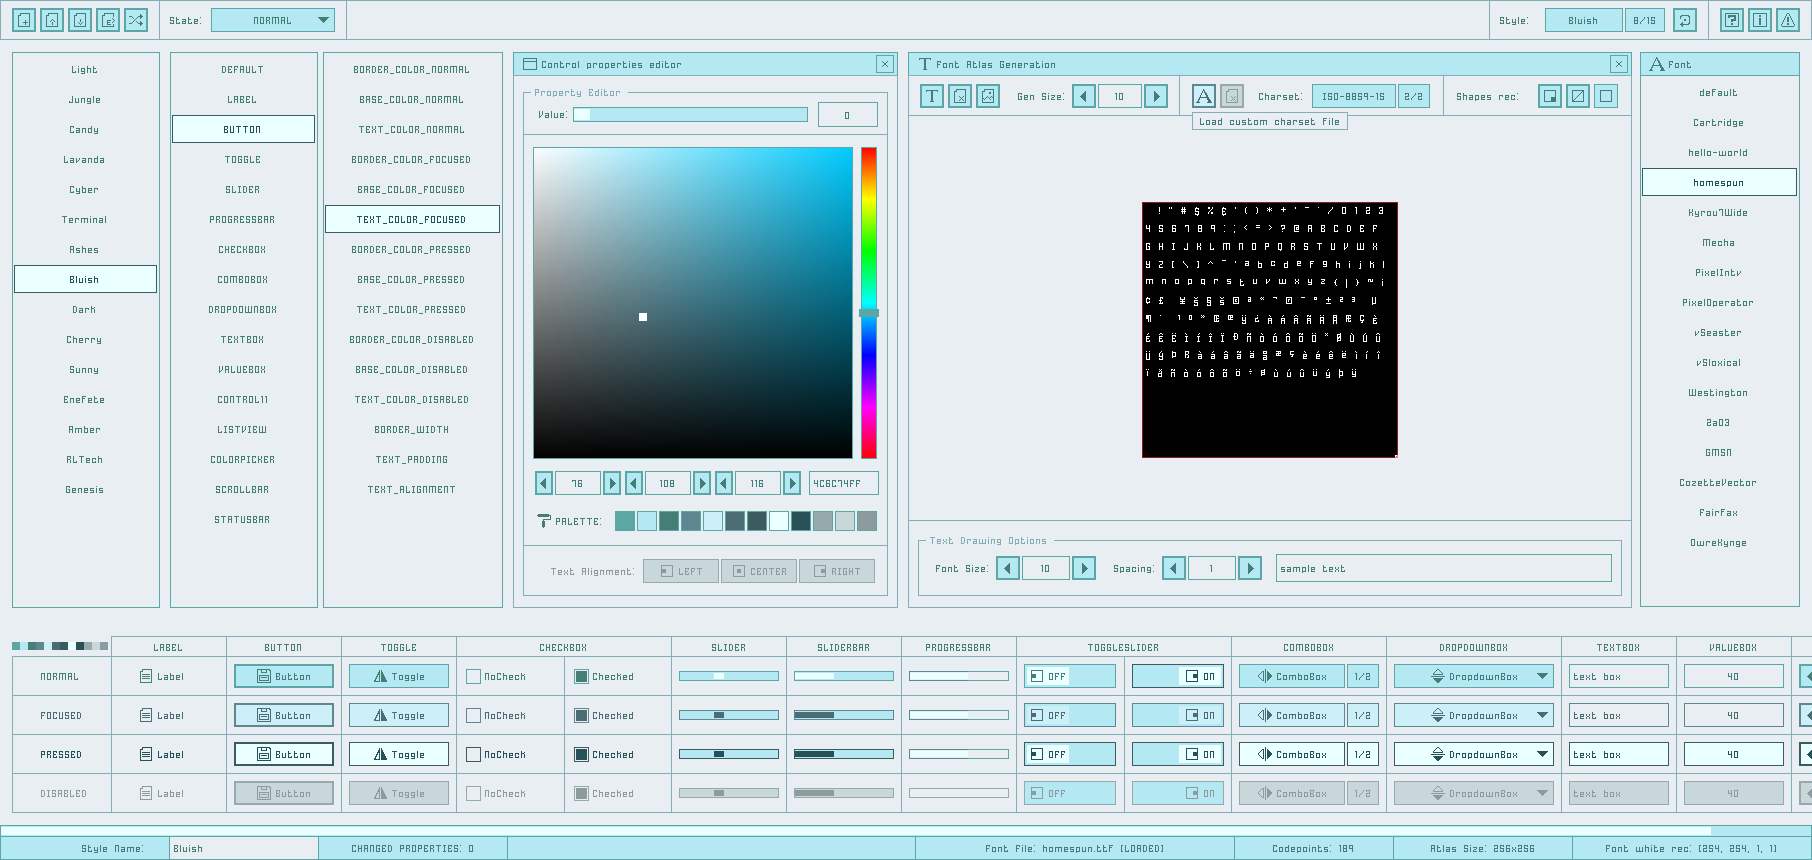Select the Cyber style from the list
Screen dimensions: 1812x860
point(85,189)
